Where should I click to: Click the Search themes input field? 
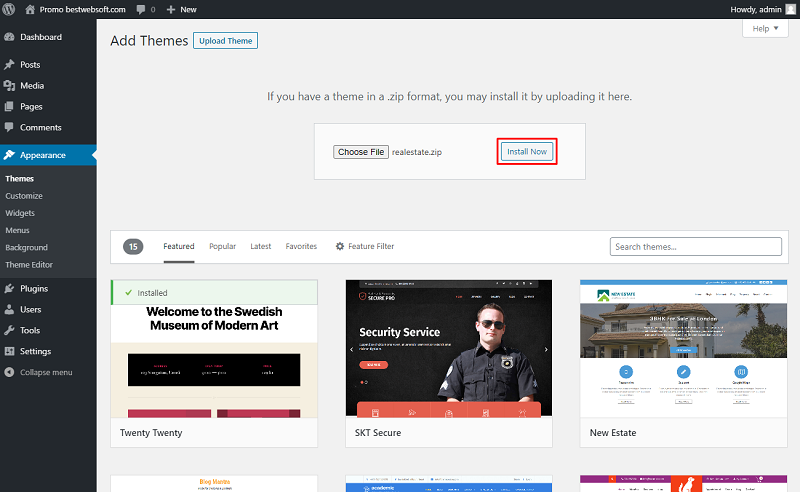[x=695, y=247]
